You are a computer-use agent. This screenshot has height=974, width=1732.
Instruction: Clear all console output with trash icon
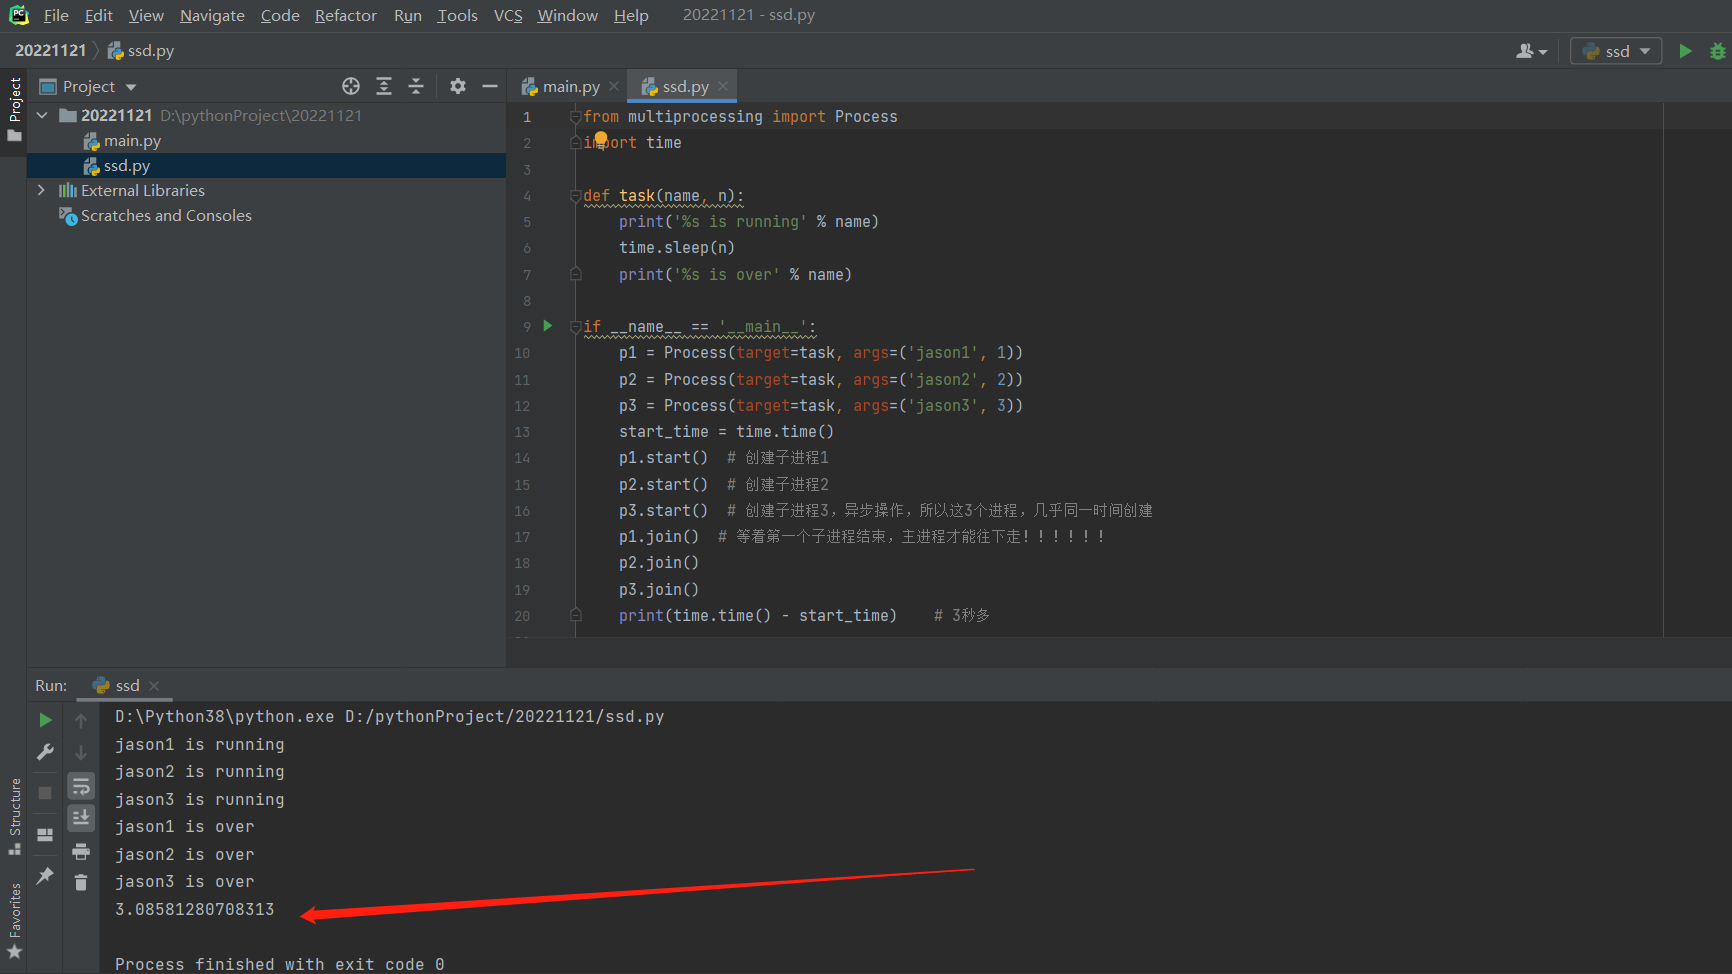[81, 883]
